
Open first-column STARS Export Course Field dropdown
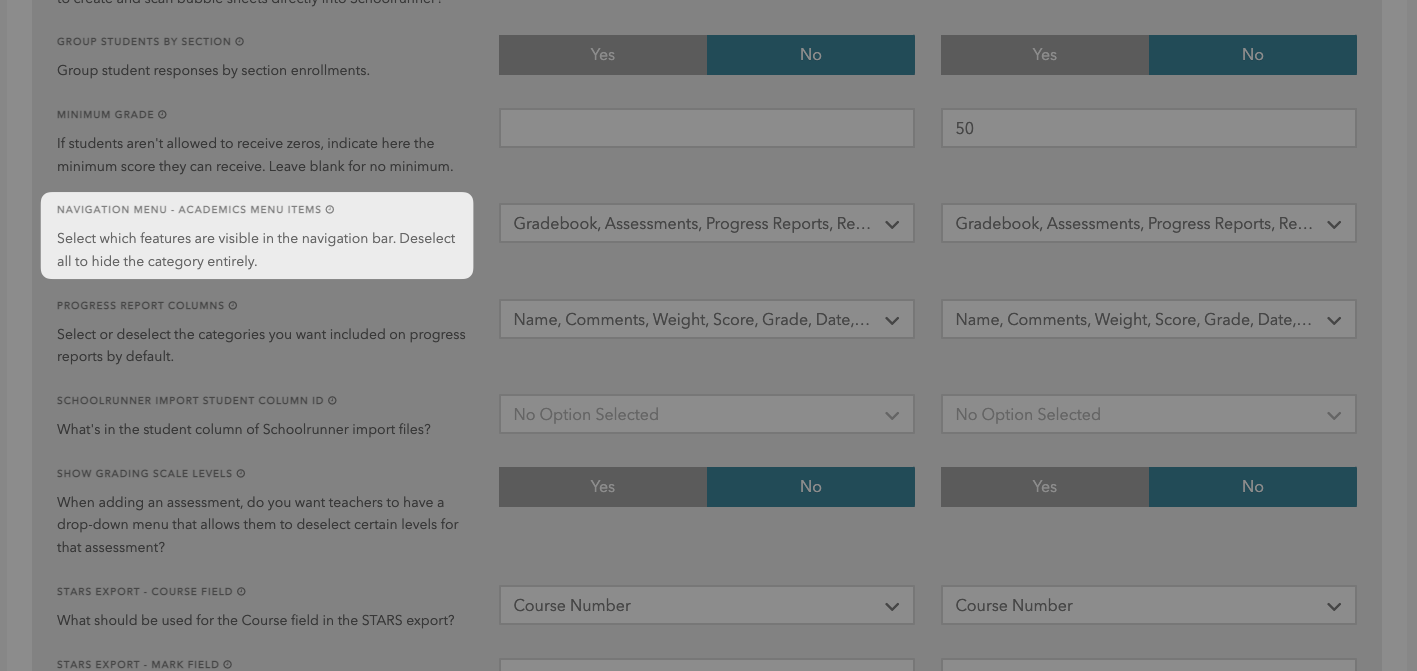706,606
